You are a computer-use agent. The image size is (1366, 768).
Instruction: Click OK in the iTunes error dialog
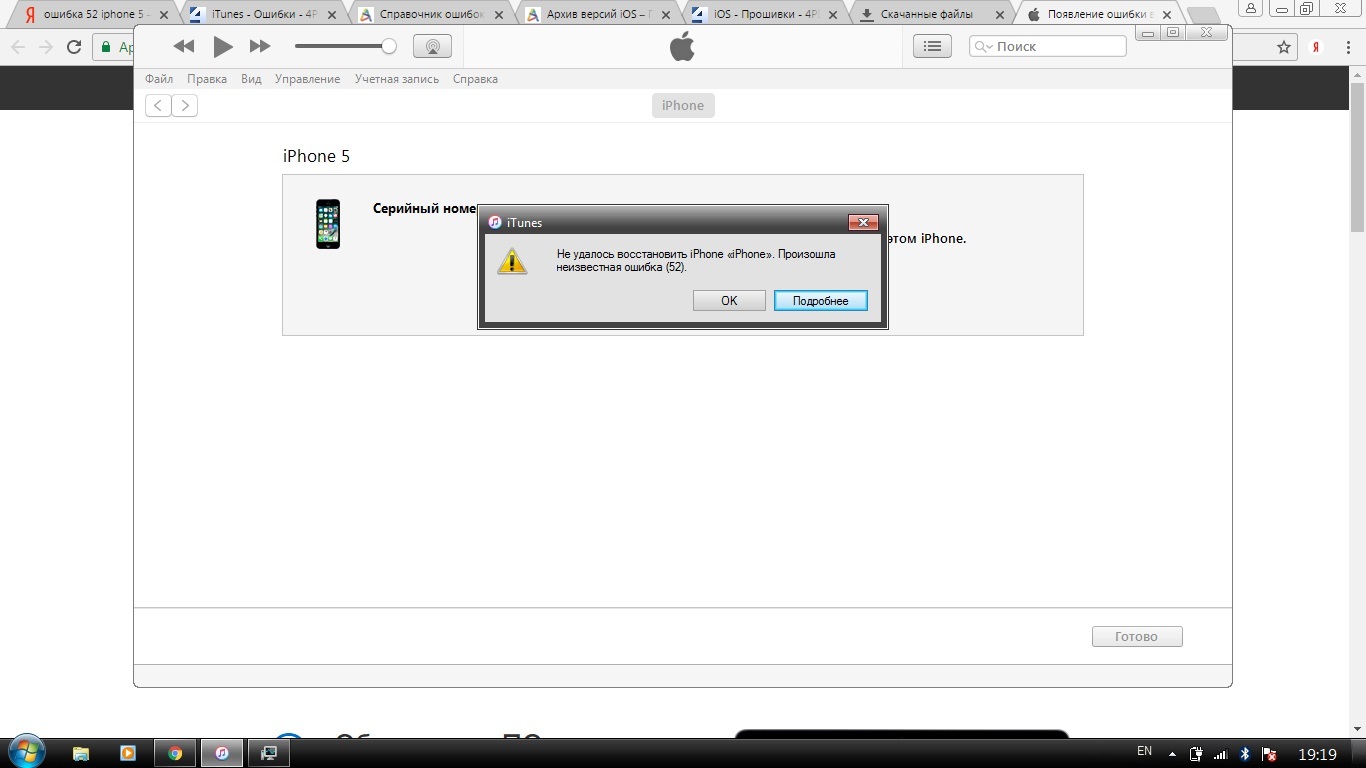tap(729, 300)
